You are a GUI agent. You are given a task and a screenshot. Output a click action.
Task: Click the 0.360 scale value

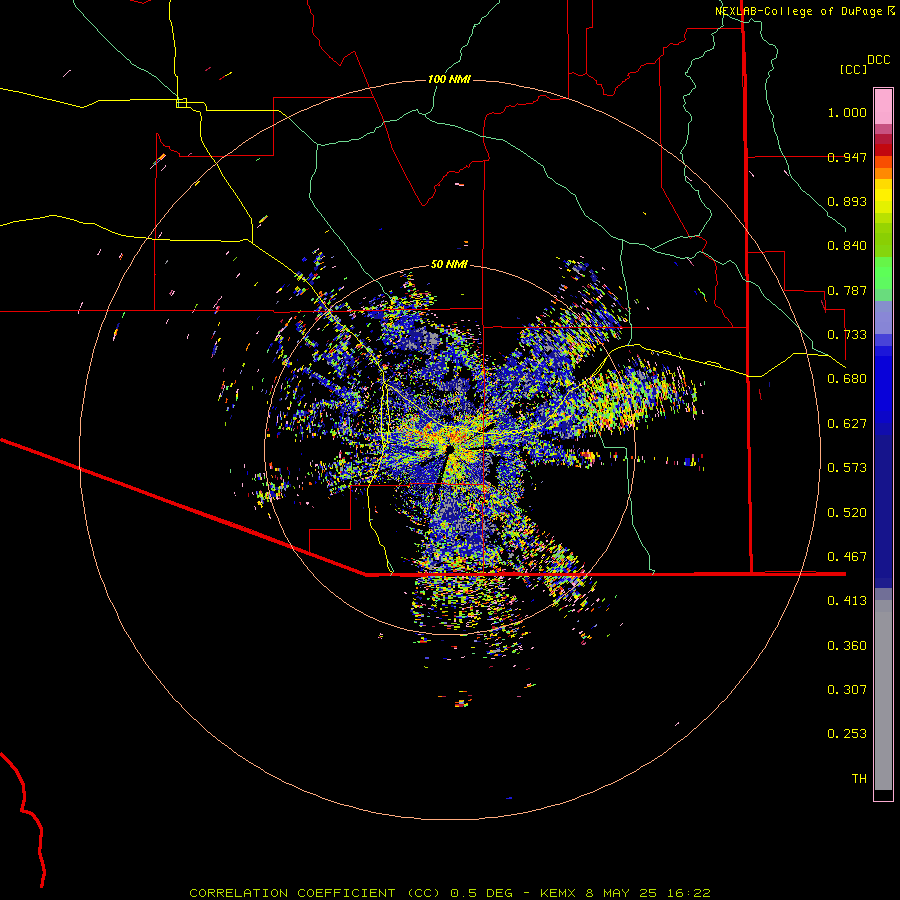847,646
